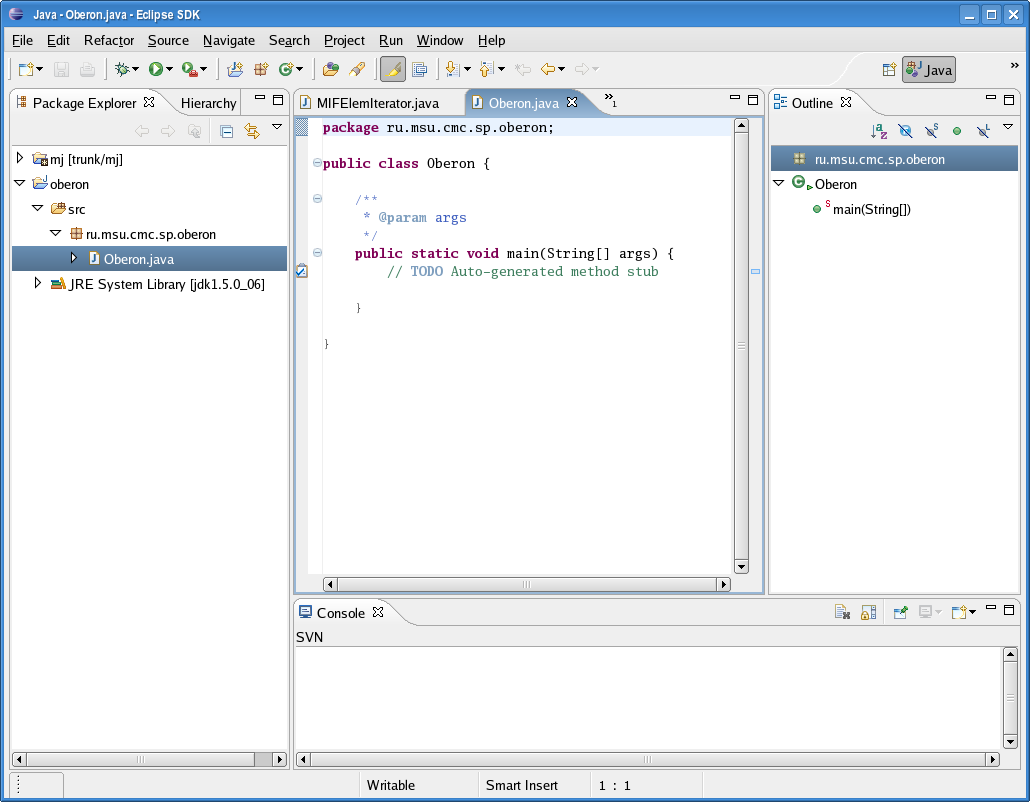The width and height of the screenshot is (1030, 802).
Task: Collapse the Oberon class in Outline
Action: [779, 184]
